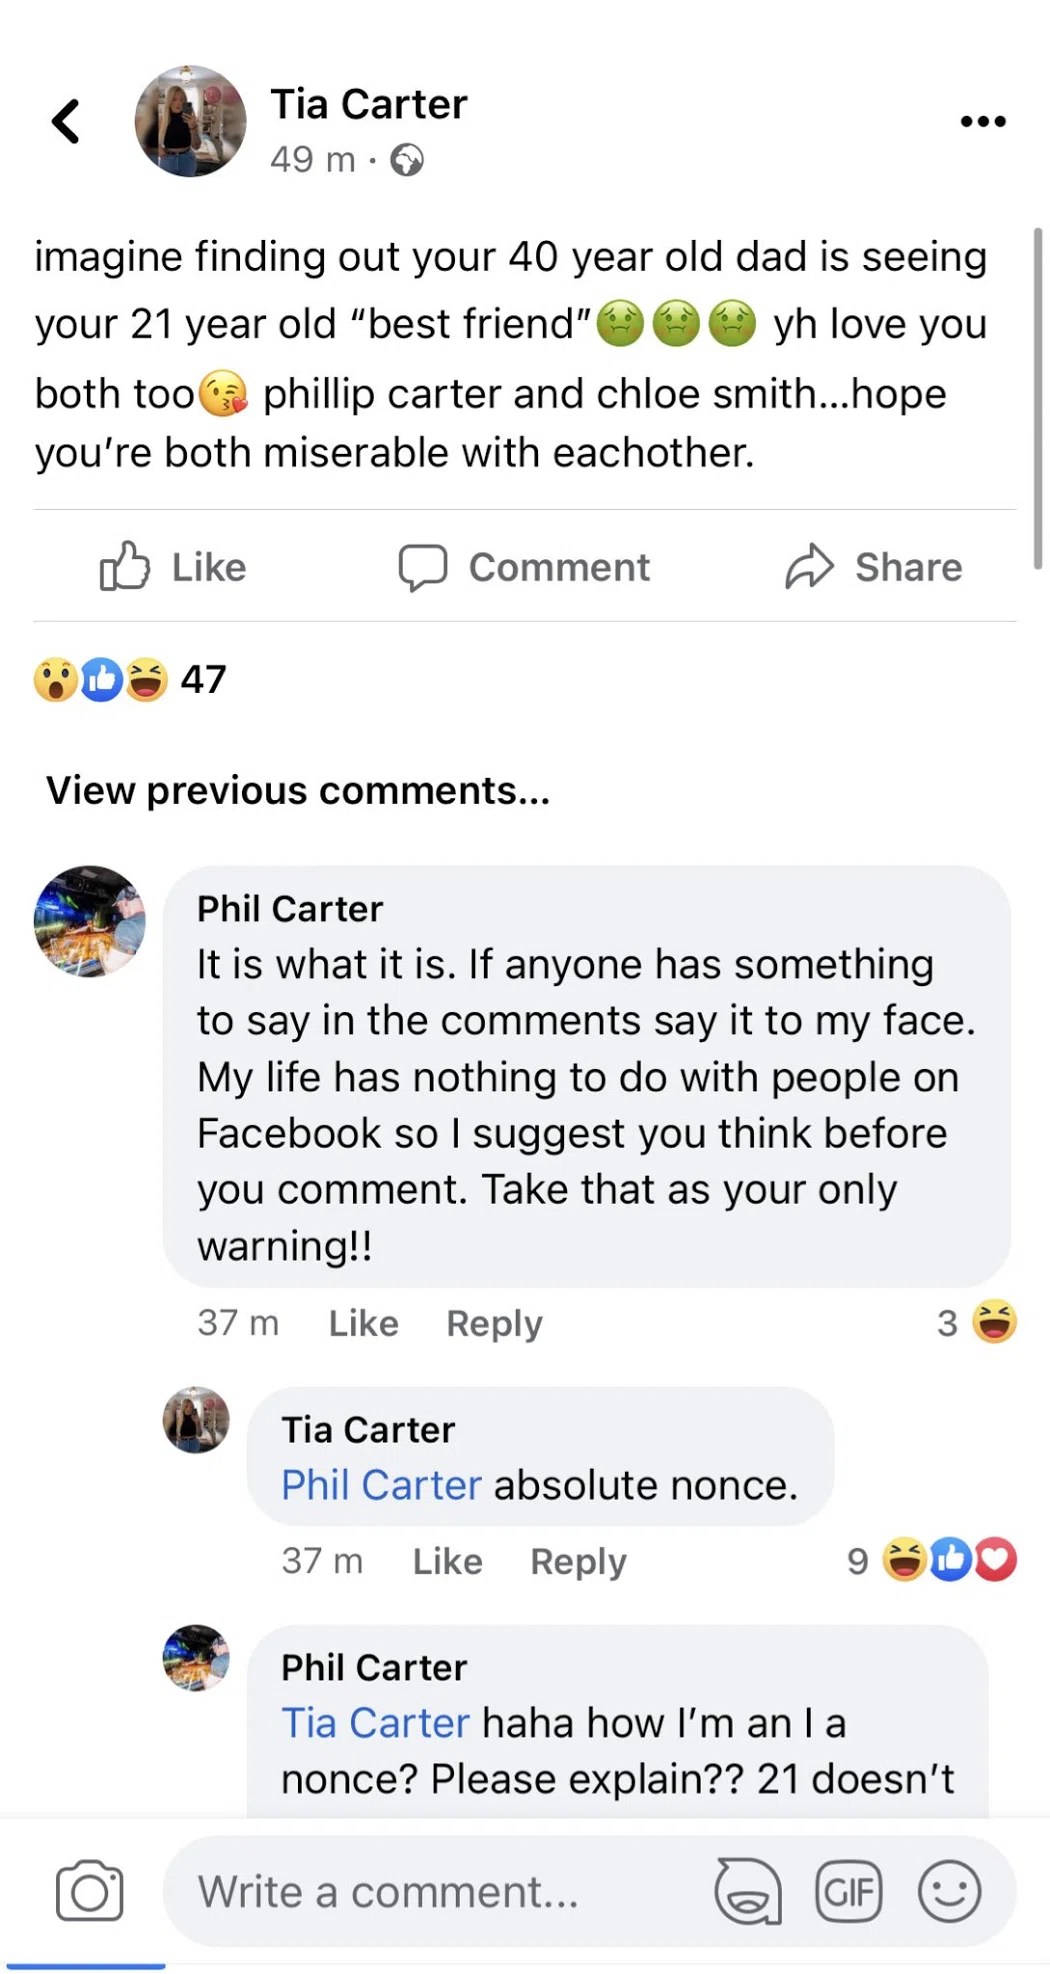Open the camera to attach a photo

click(88, 1890)
